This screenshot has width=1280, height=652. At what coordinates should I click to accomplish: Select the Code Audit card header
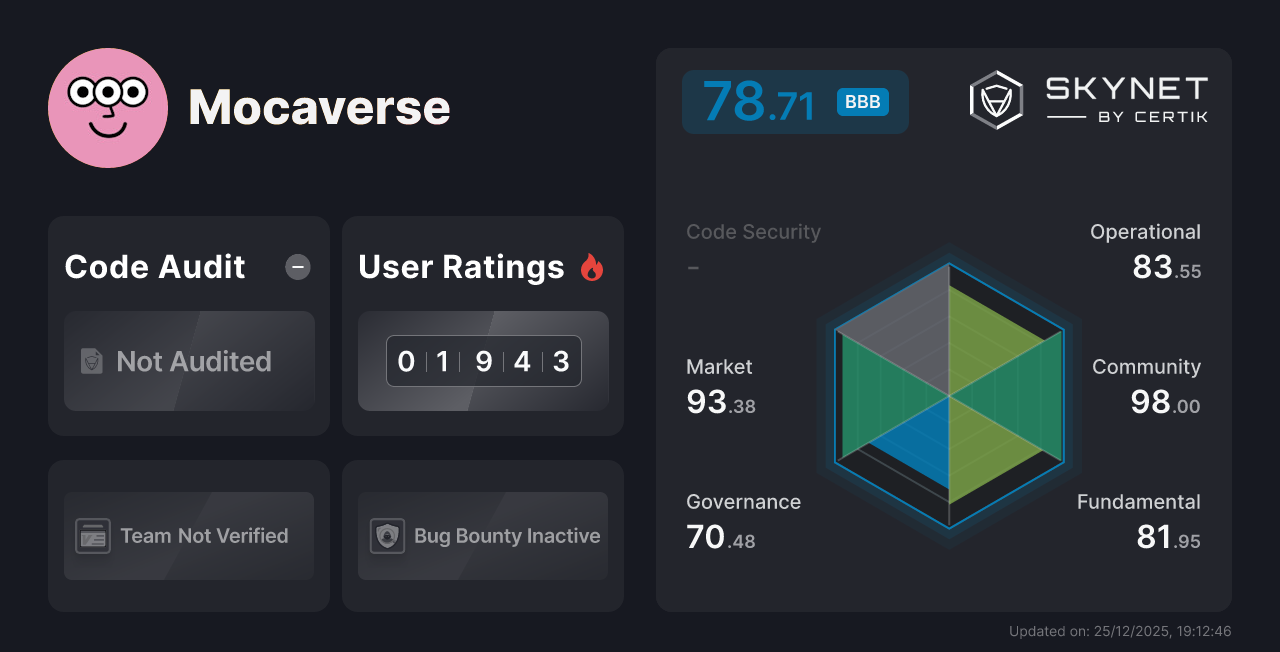point(154,266)
